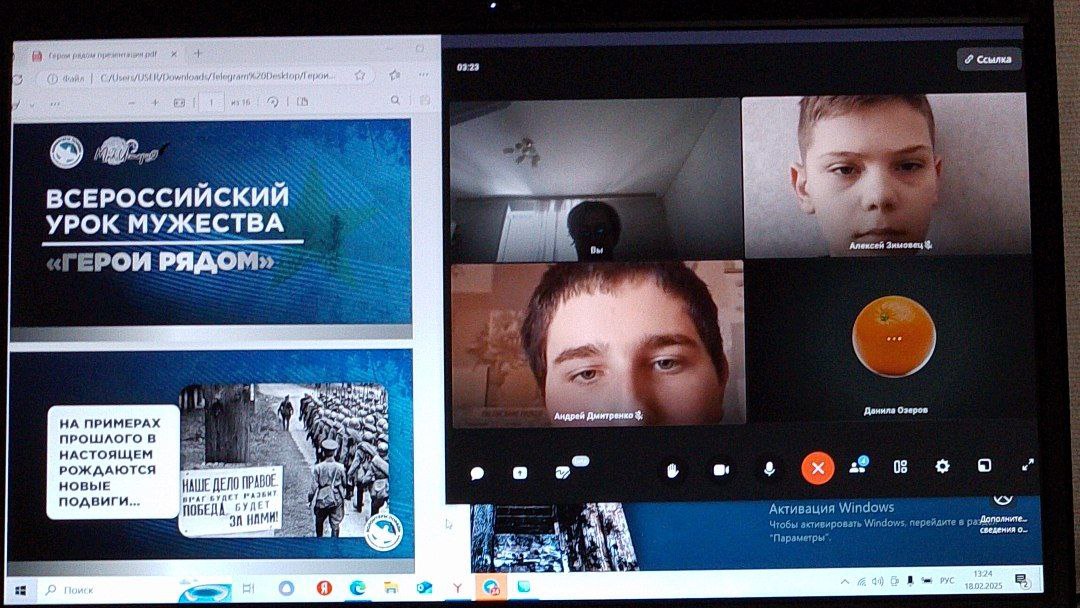Open a new browser tab
Screen dimensions: 1080x608
(198, 53)
